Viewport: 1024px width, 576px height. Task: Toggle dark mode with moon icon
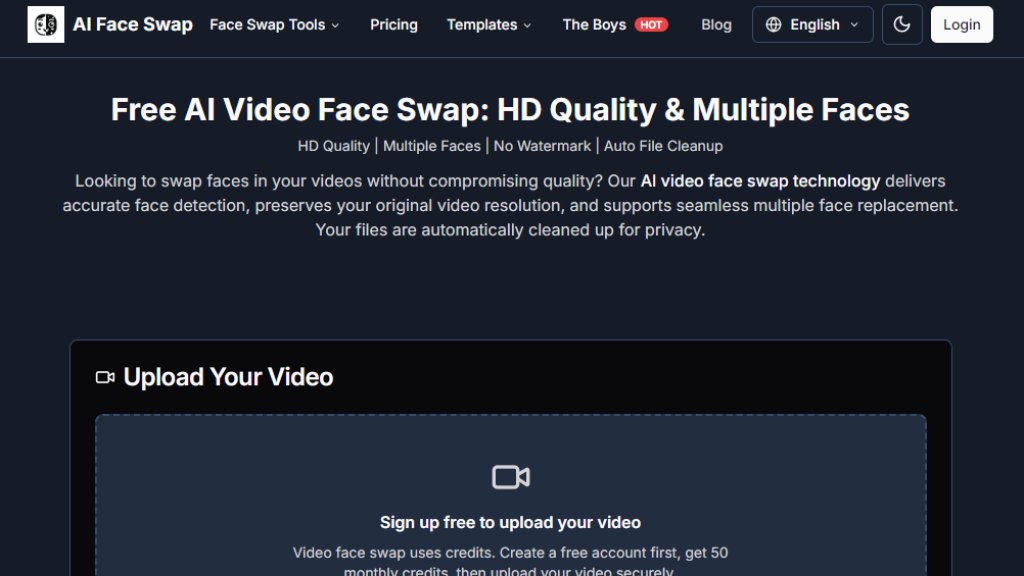point(902,25)
